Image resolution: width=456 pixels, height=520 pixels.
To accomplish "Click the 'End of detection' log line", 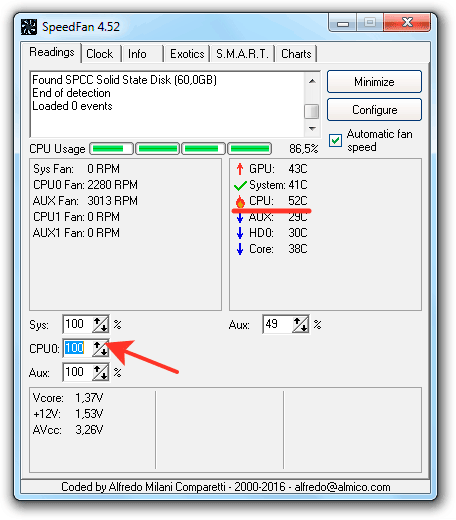I will [71, 93].
